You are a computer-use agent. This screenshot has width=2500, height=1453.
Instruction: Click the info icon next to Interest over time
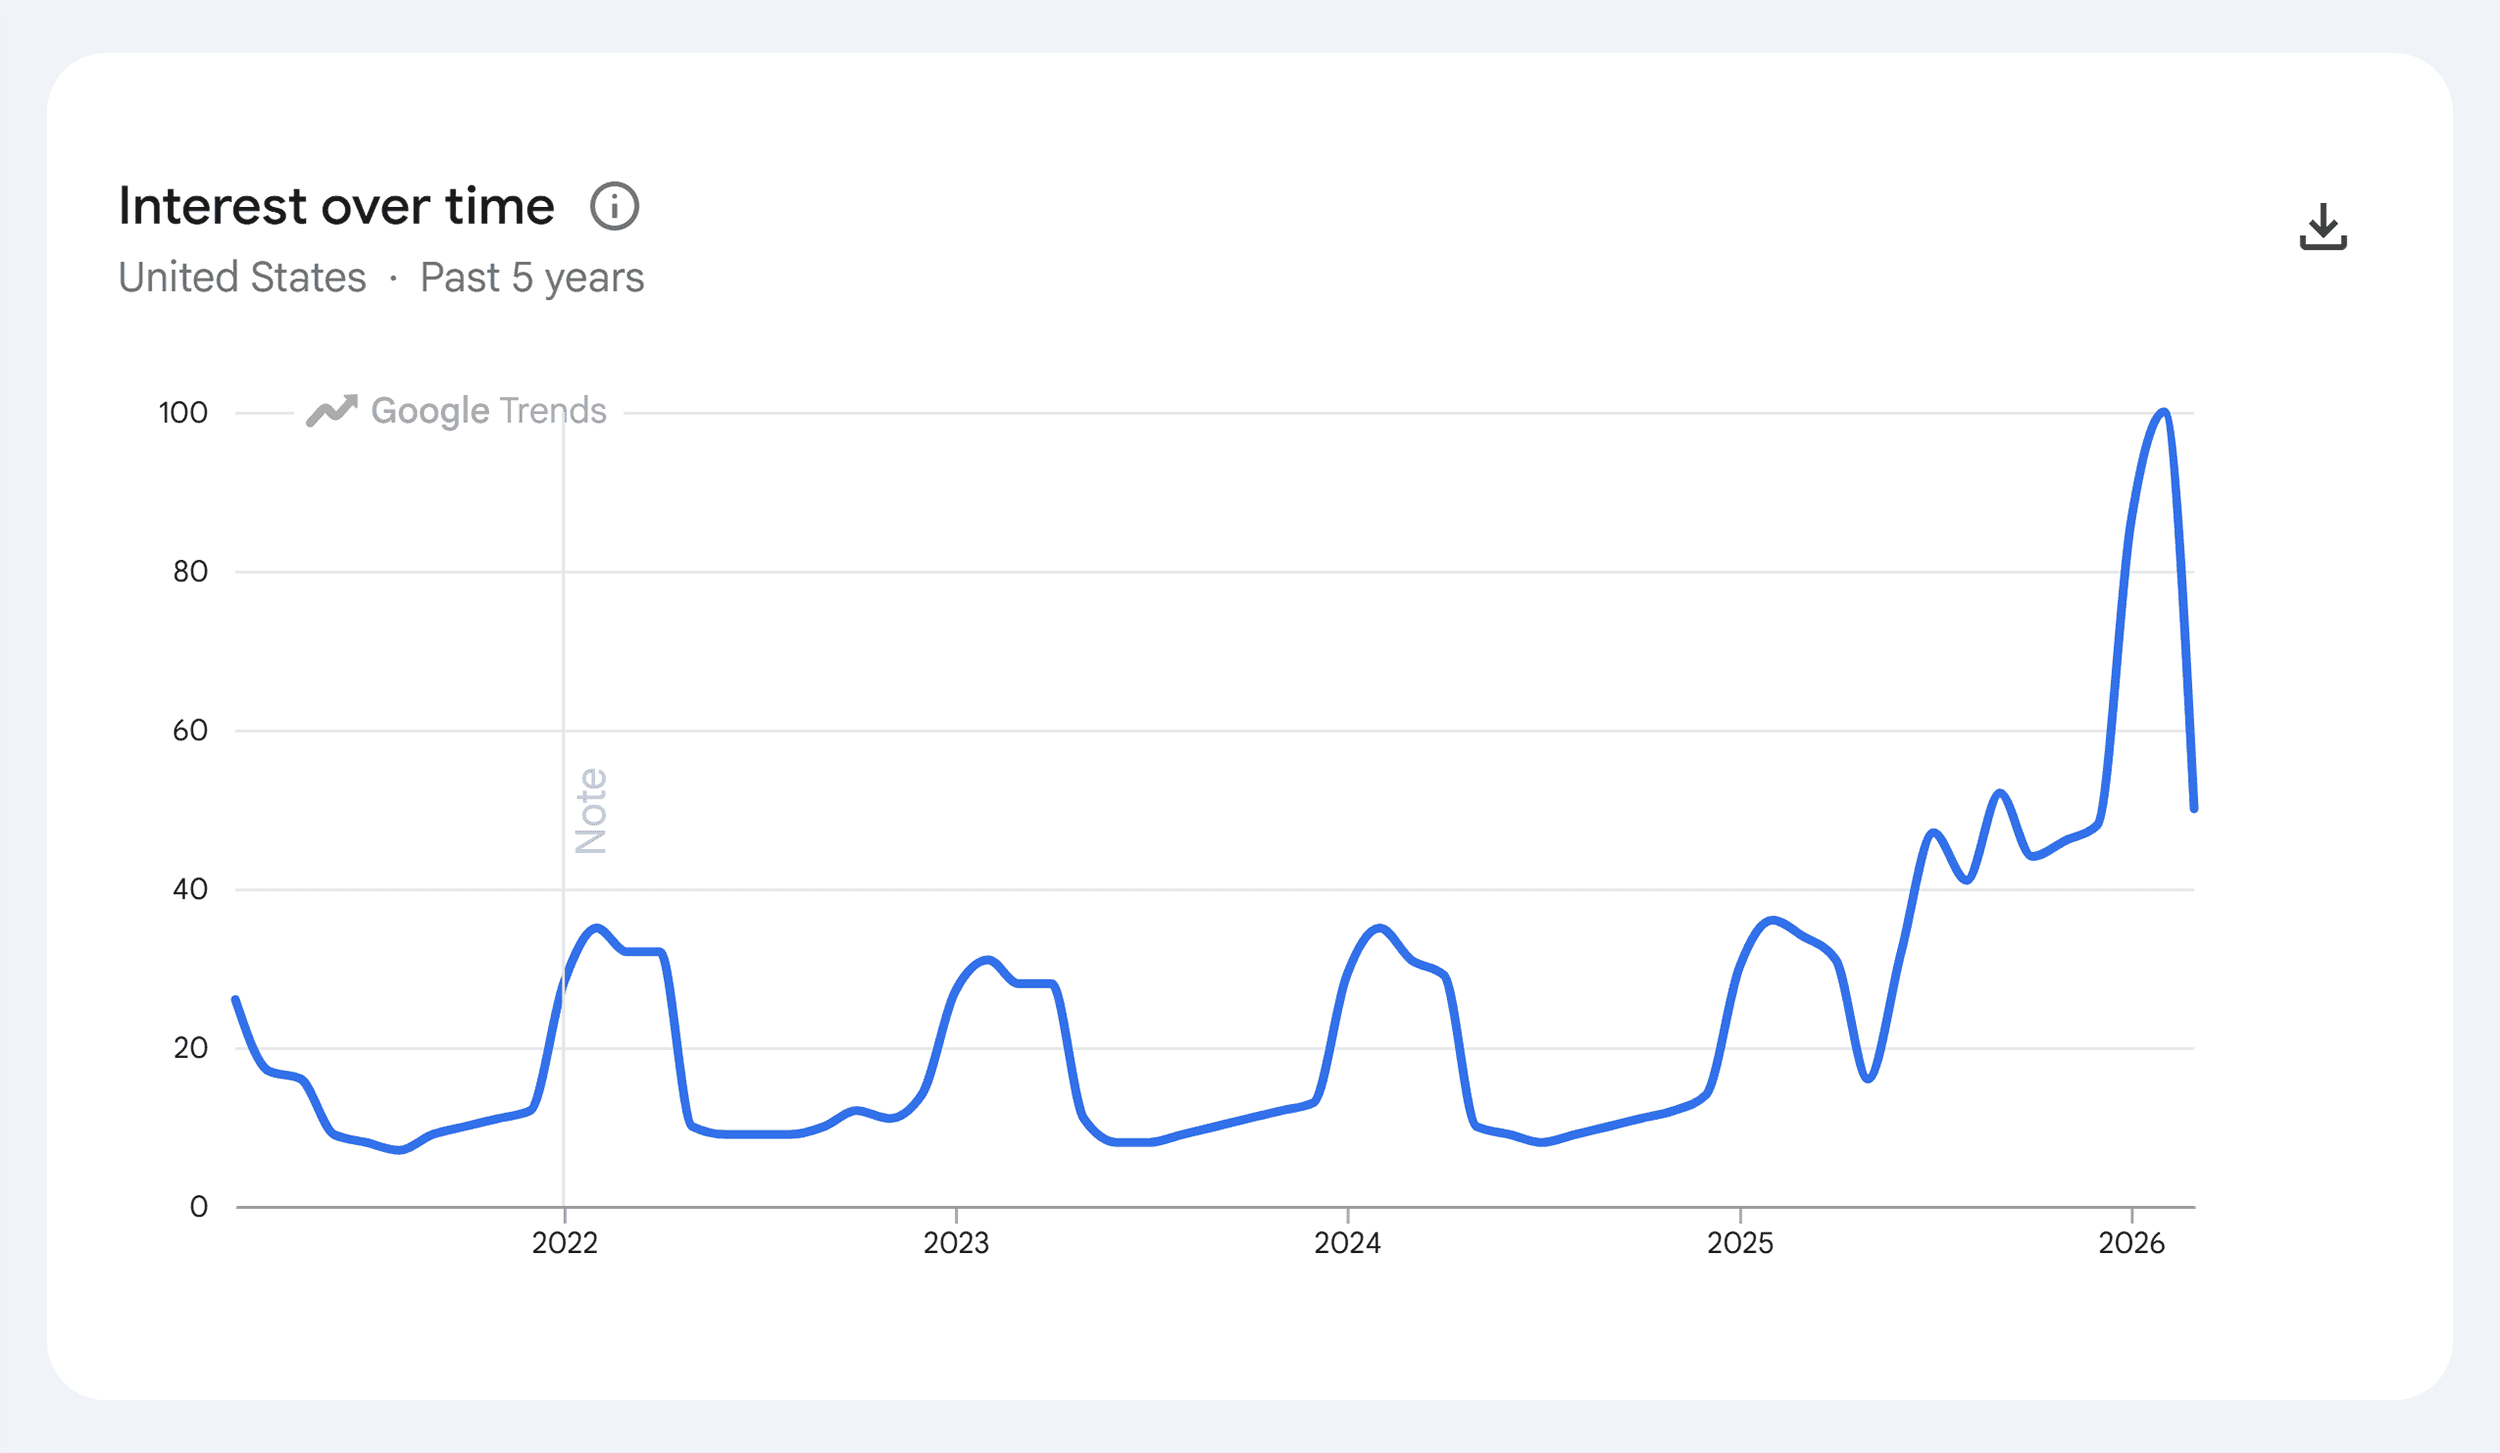(x=614, y=208)
